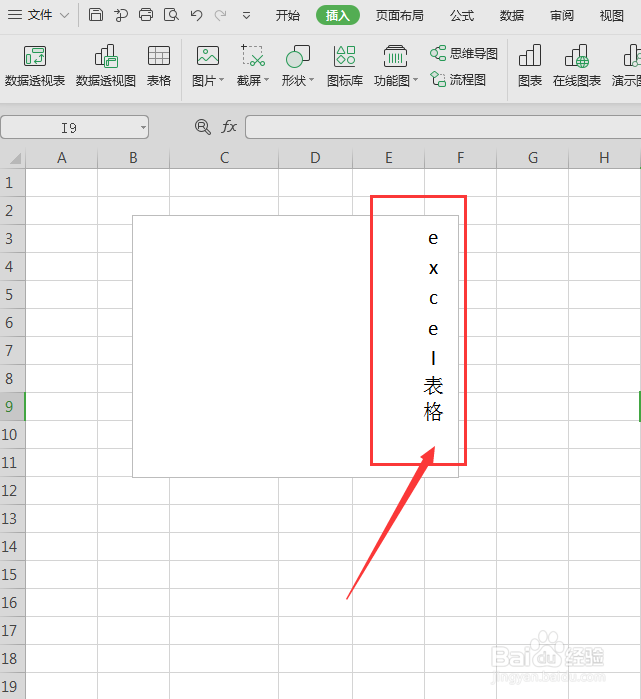Click the 截屏 screenshot icon
Image resolution: width=641 pixels, height=699 pixels.
tap(253, 56)
